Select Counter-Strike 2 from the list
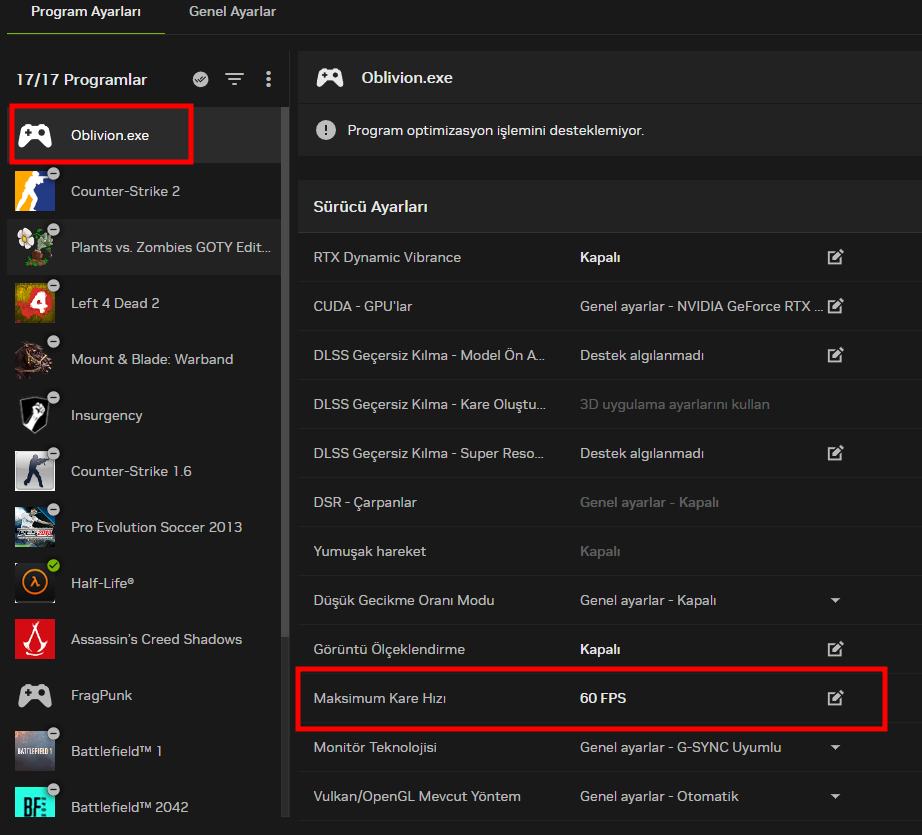922x835 pixels. tap(144, 191)
